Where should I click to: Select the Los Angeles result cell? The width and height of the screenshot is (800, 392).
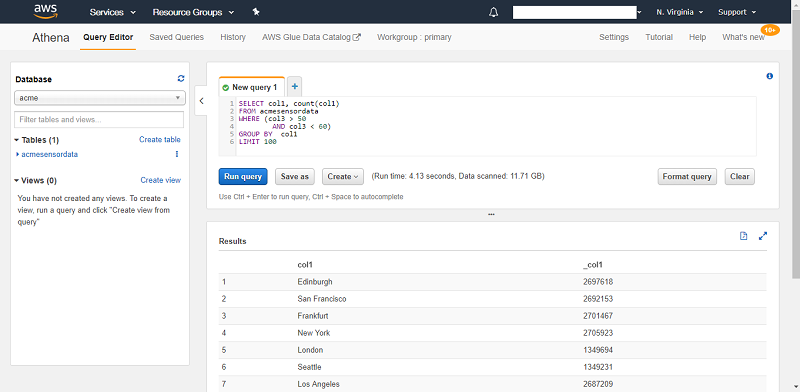[x=318, y=384]
